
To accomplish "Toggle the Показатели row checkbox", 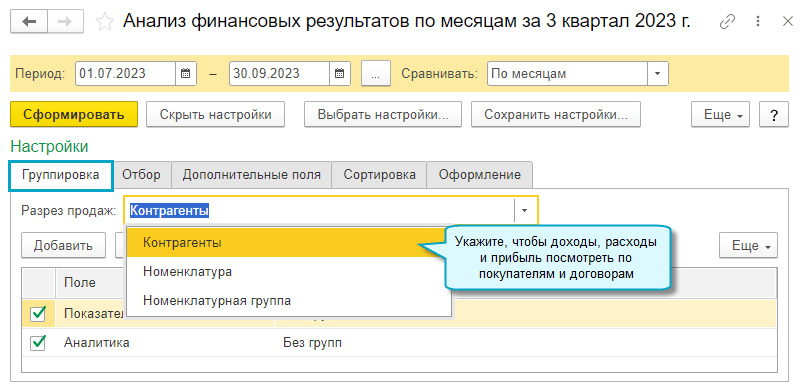I will tap(38, 314).
